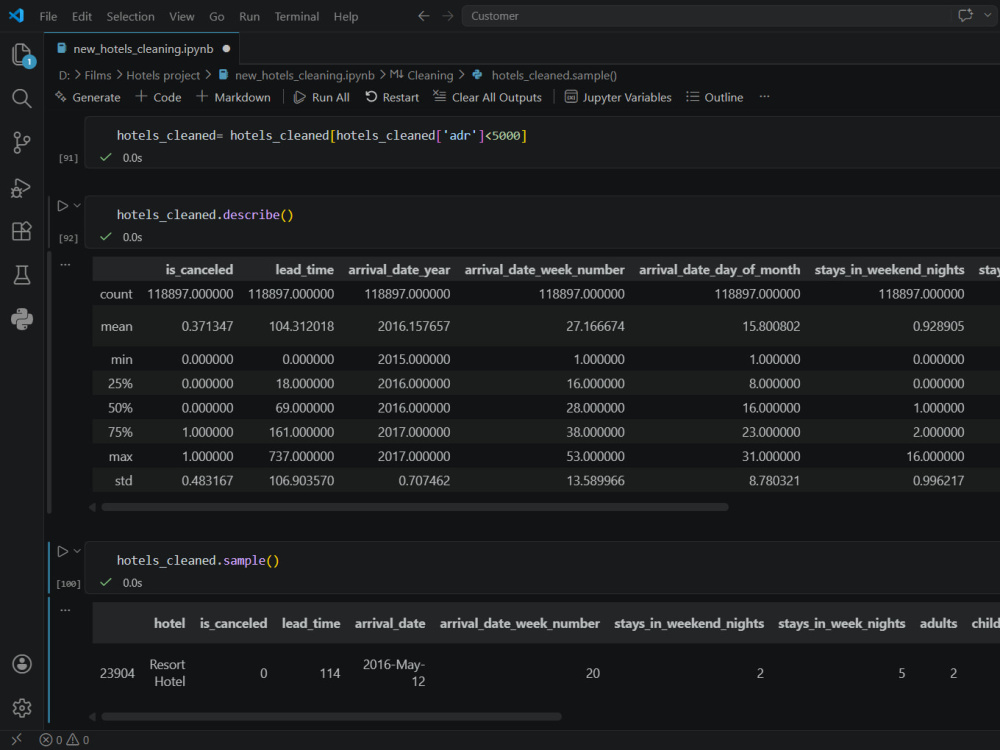Open the Extensions view

(x=22, y=231)
